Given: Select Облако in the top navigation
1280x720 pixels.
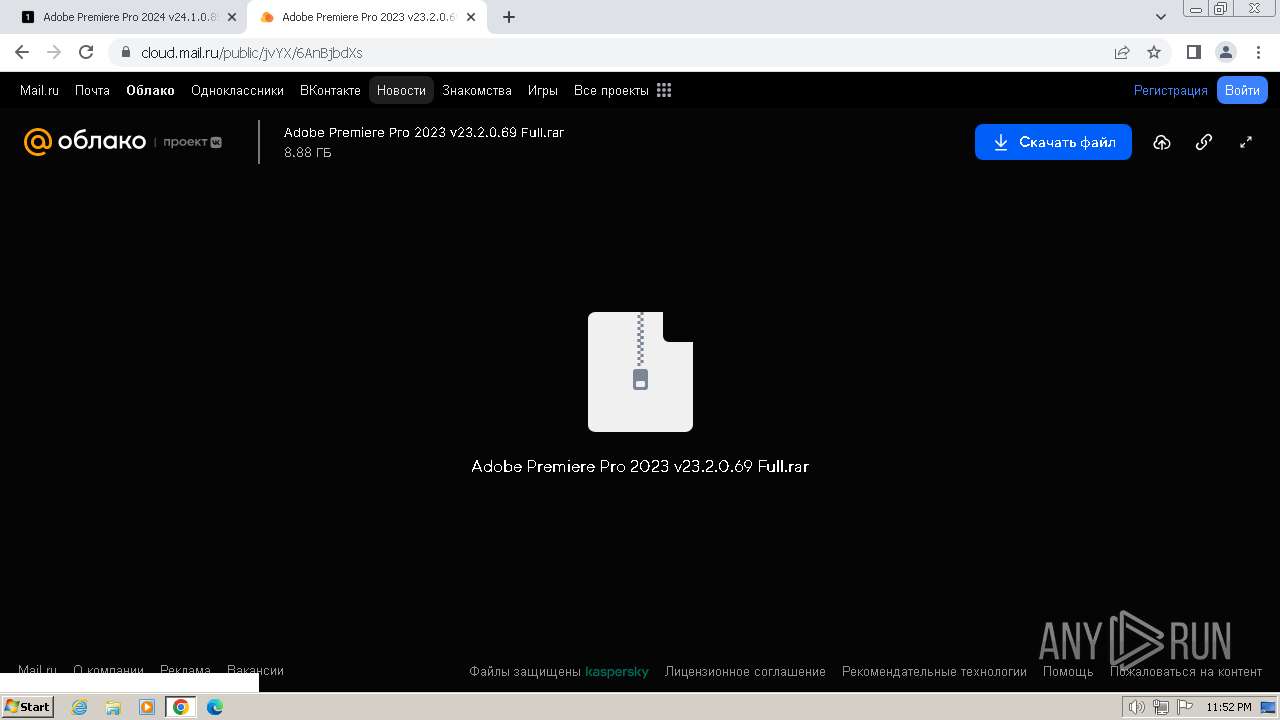Looking at the screenshot, I should tap(150, 90).
